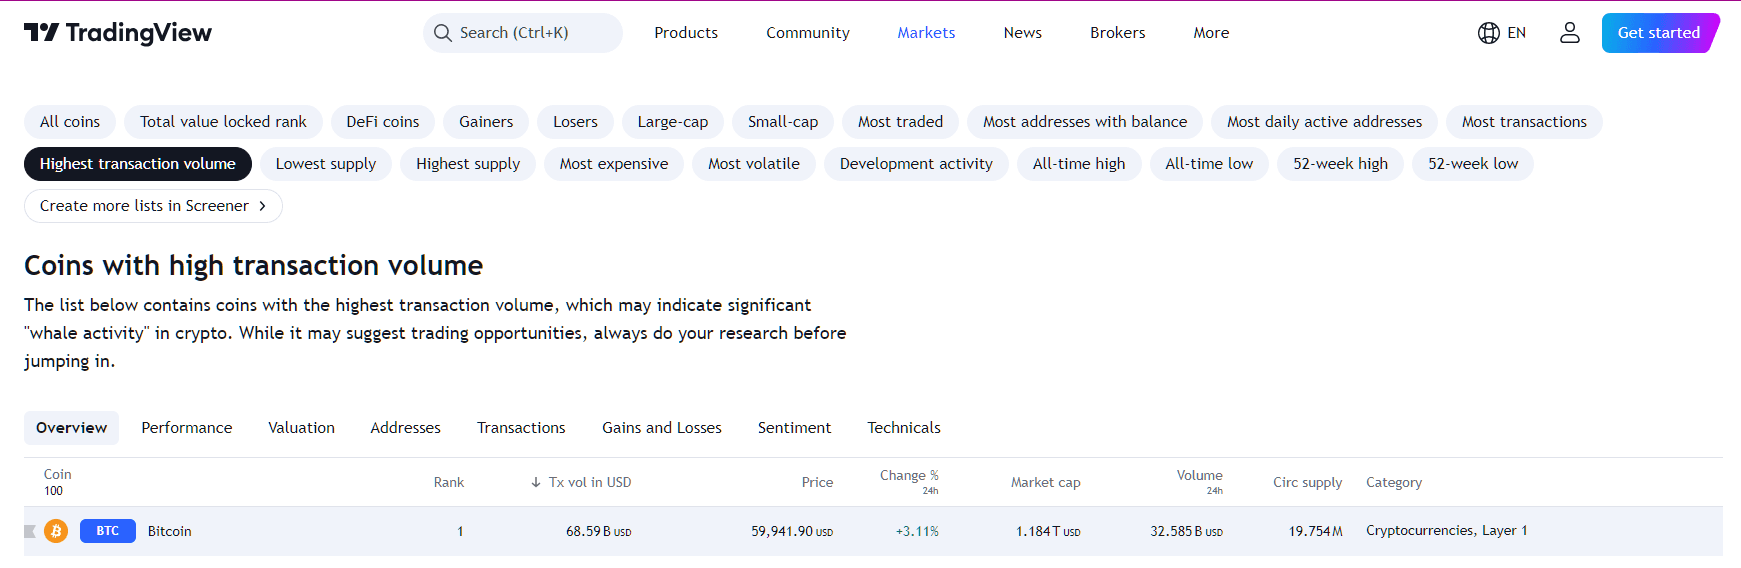Image resolution: width=1741 pixels, height=568 pixels.
Task: Switch to the Technicals tab
Action: point(904,428)
